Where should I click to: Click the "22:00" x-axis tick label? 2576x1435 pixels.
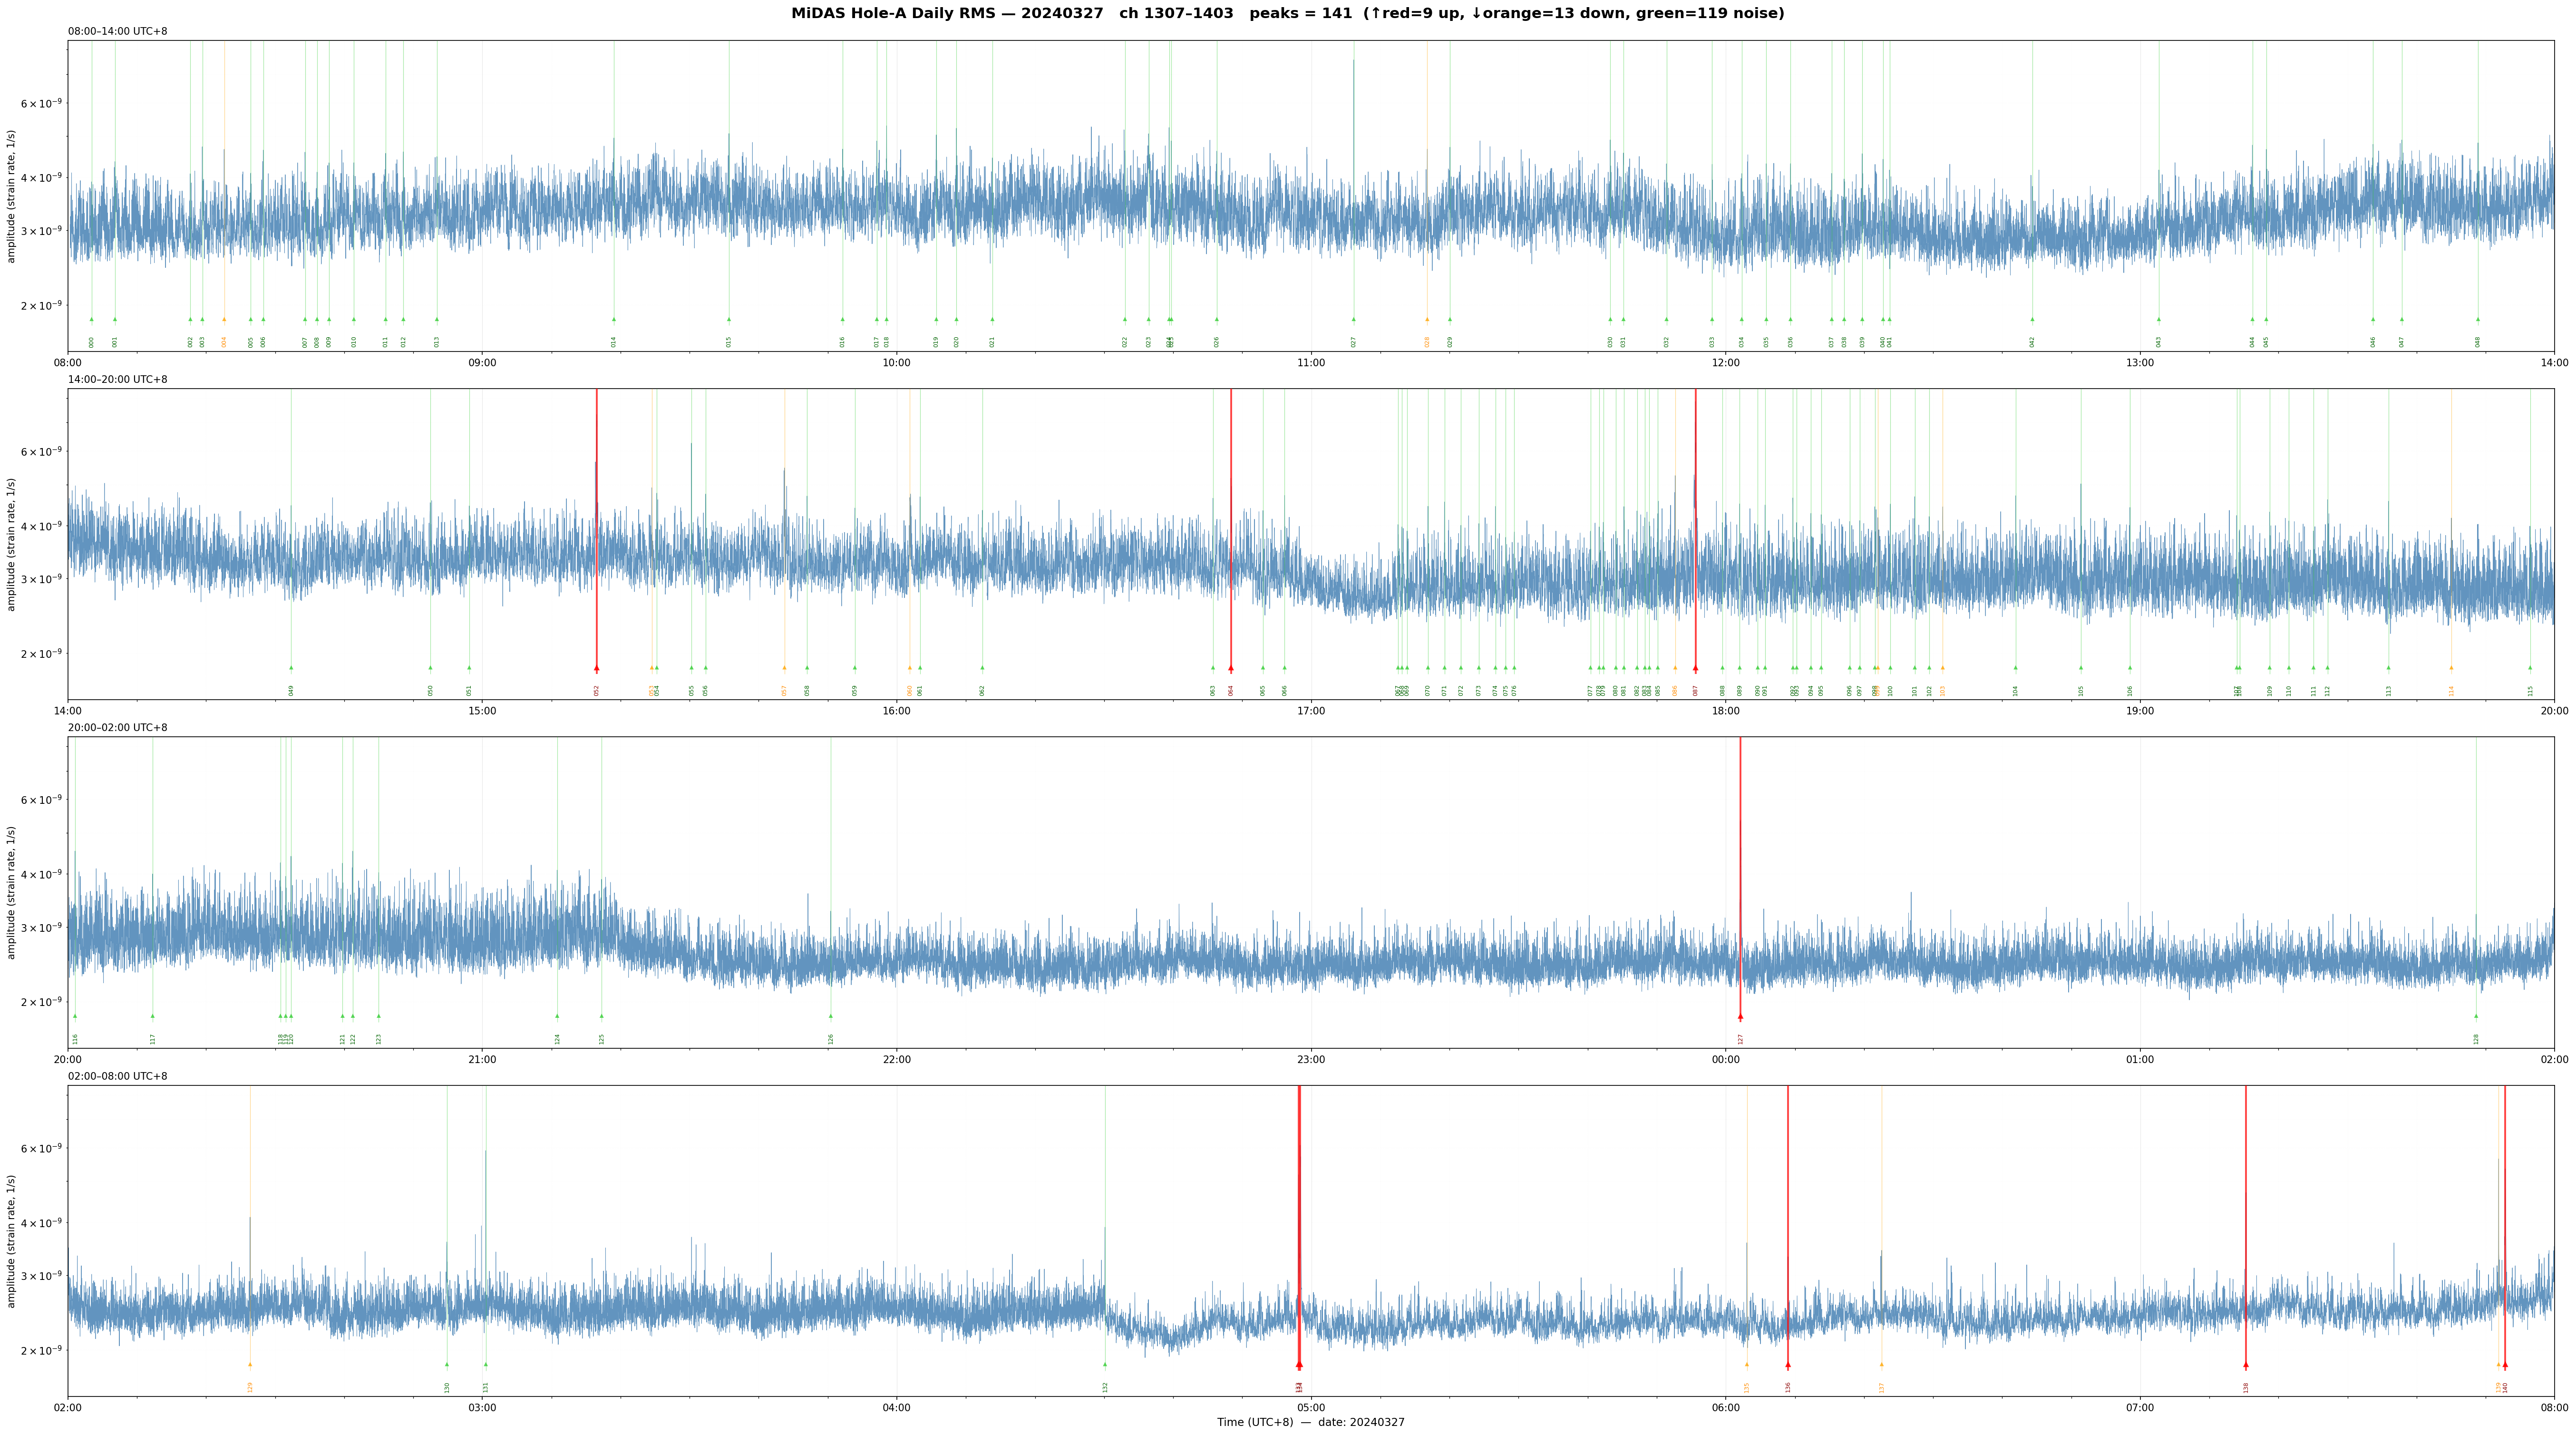tap(897, 1060)
